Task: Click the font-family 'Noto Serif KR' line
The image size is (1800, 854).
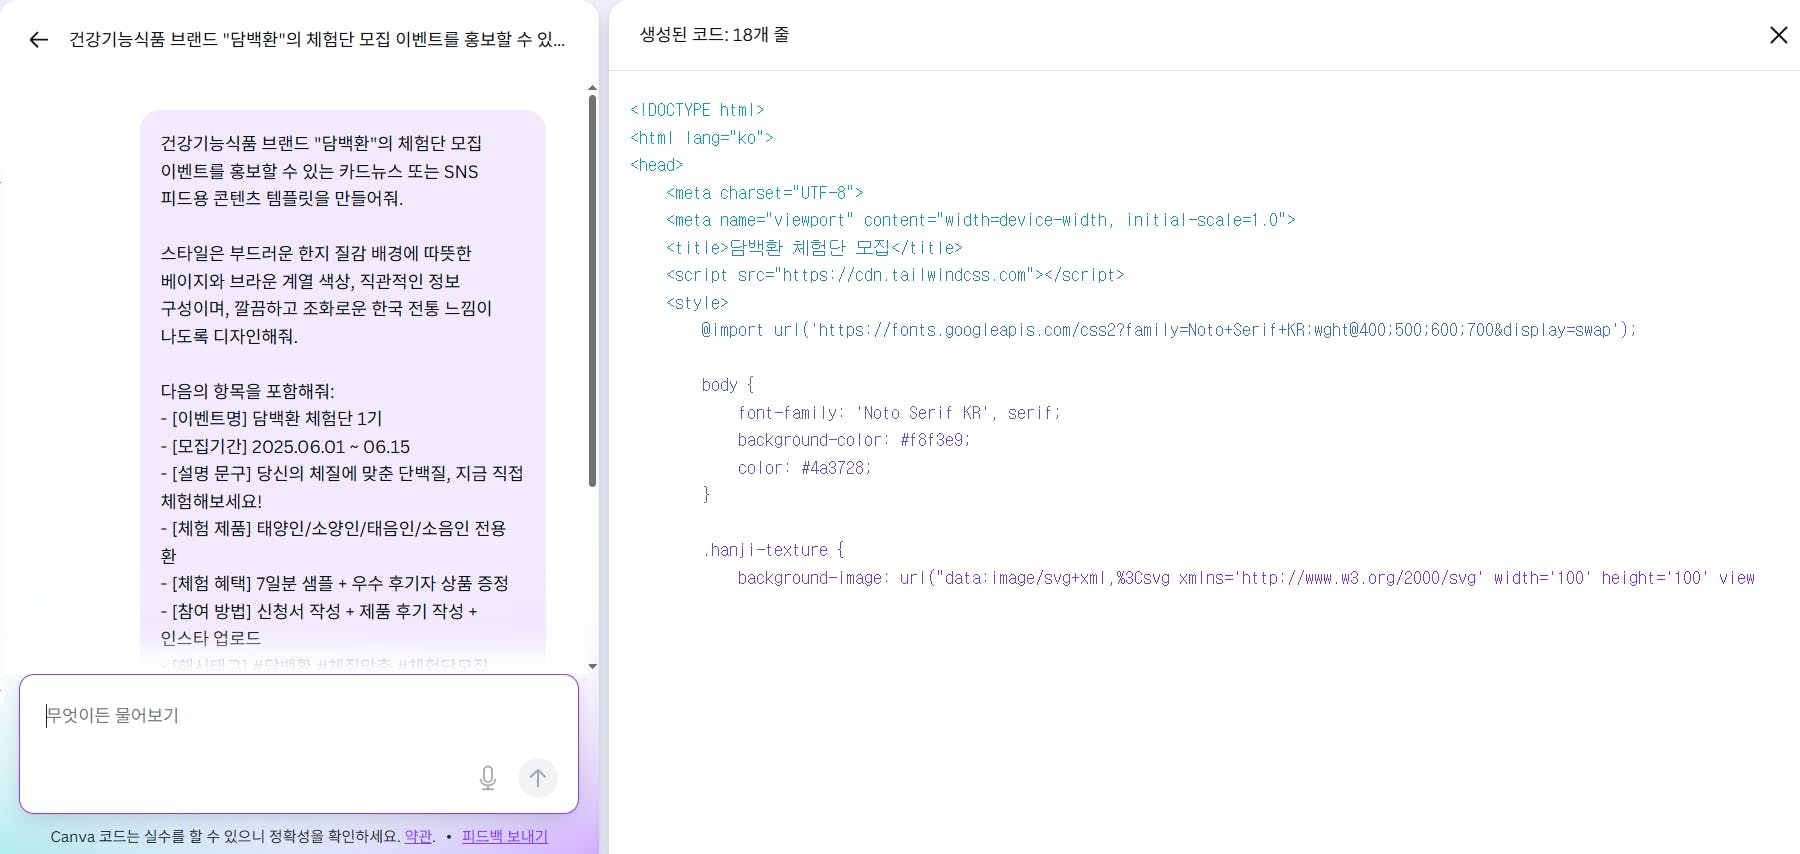Action: (899, 413)
